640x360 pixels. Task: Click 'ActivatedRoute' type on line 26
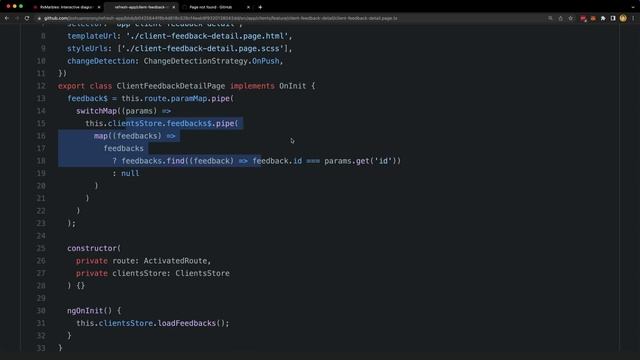click(176, 261)
